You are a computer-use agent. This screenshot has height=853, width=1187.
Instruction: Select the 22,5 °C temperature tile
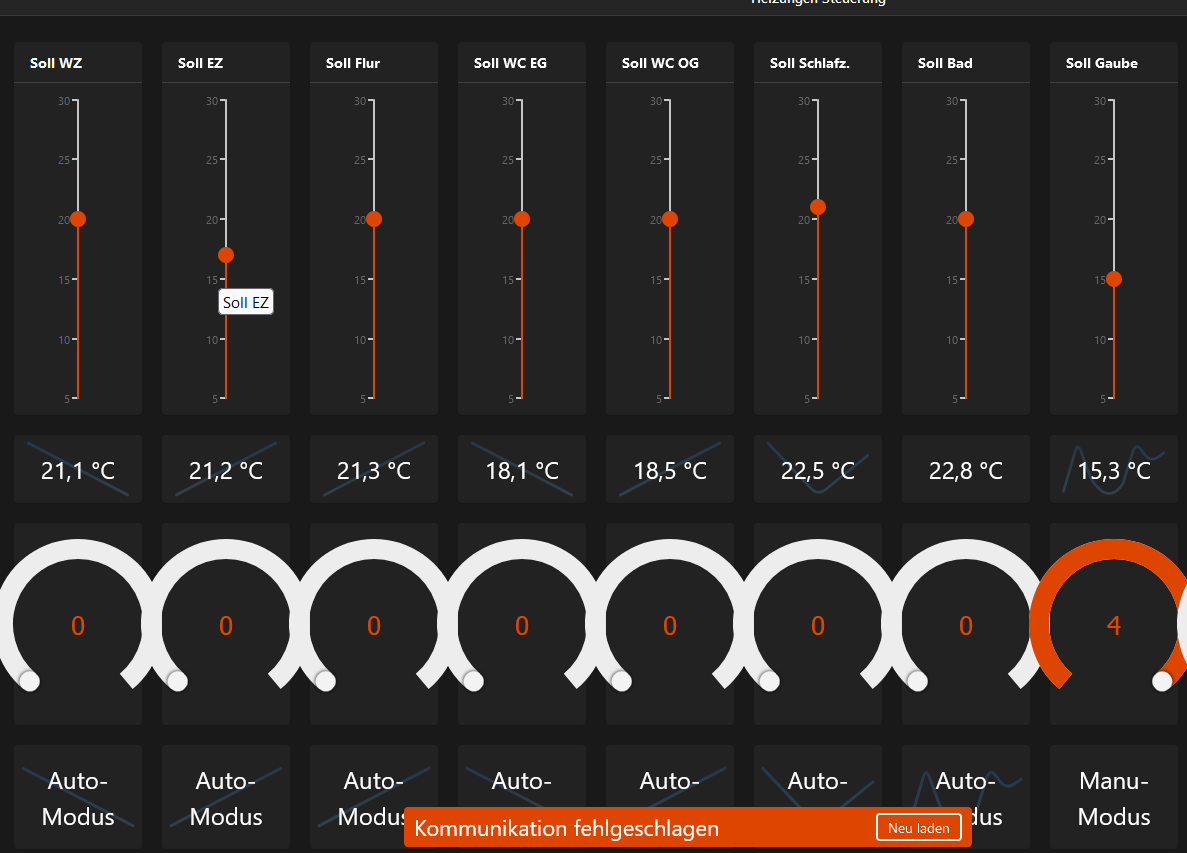(x=818, y=469)
